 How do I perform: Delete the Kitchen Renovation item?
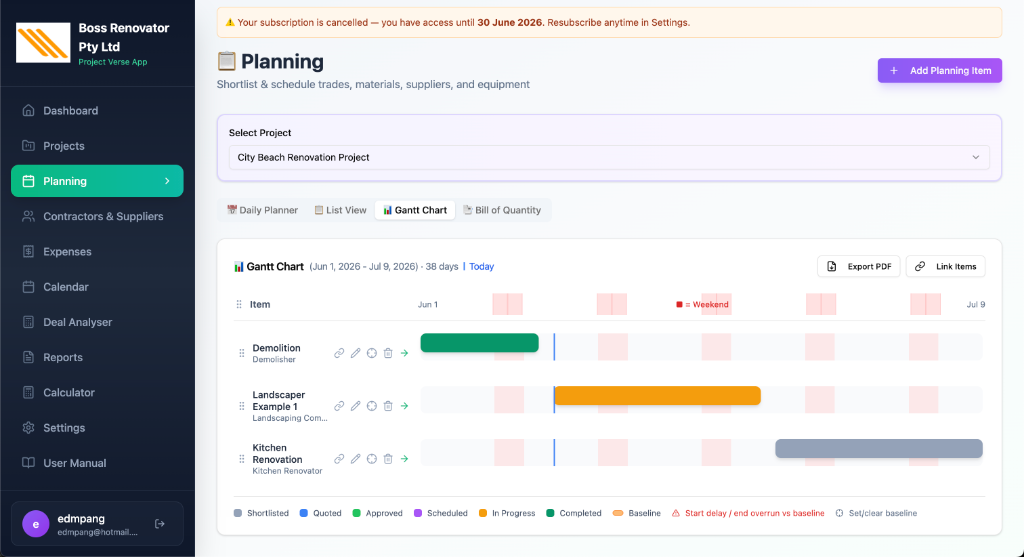tap(388, 459)
